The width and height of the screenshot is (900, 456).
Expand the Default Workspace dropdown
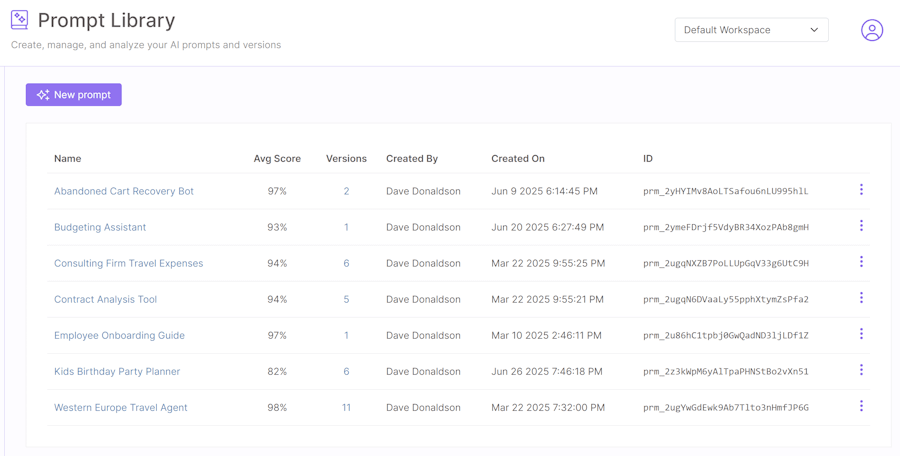point(751,30)
